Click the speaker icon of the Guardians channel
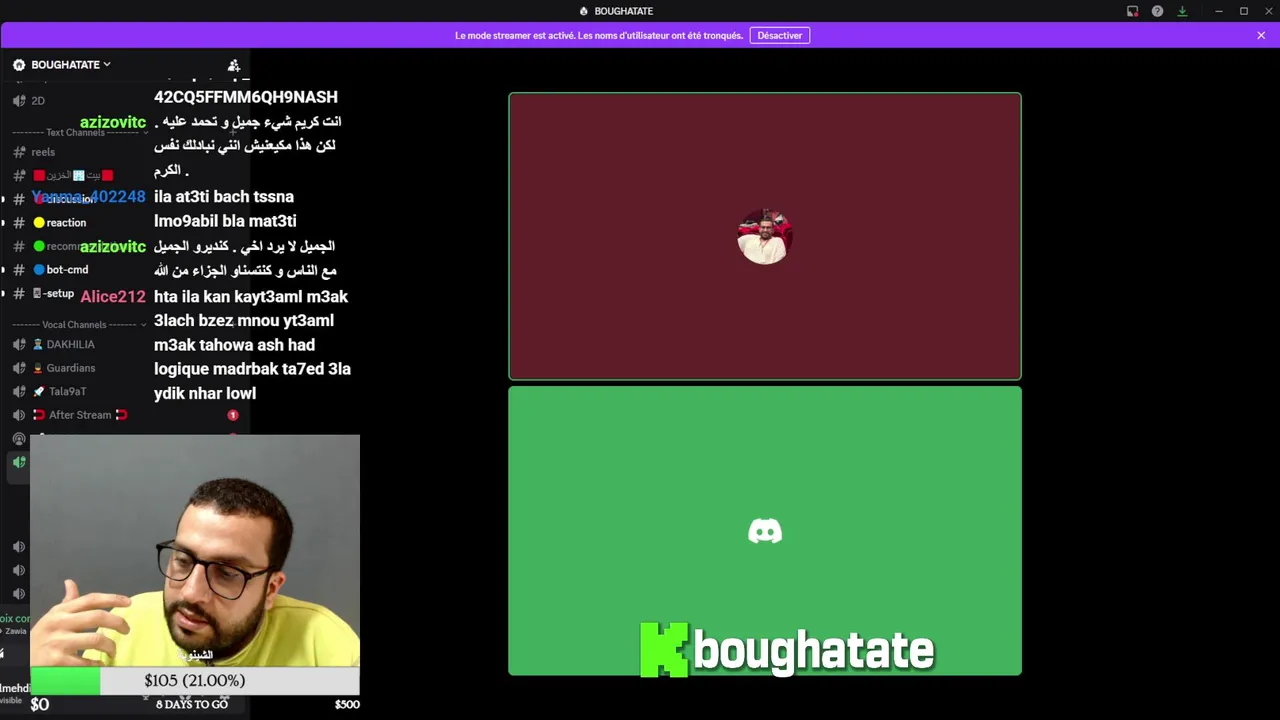 [19, 368]
